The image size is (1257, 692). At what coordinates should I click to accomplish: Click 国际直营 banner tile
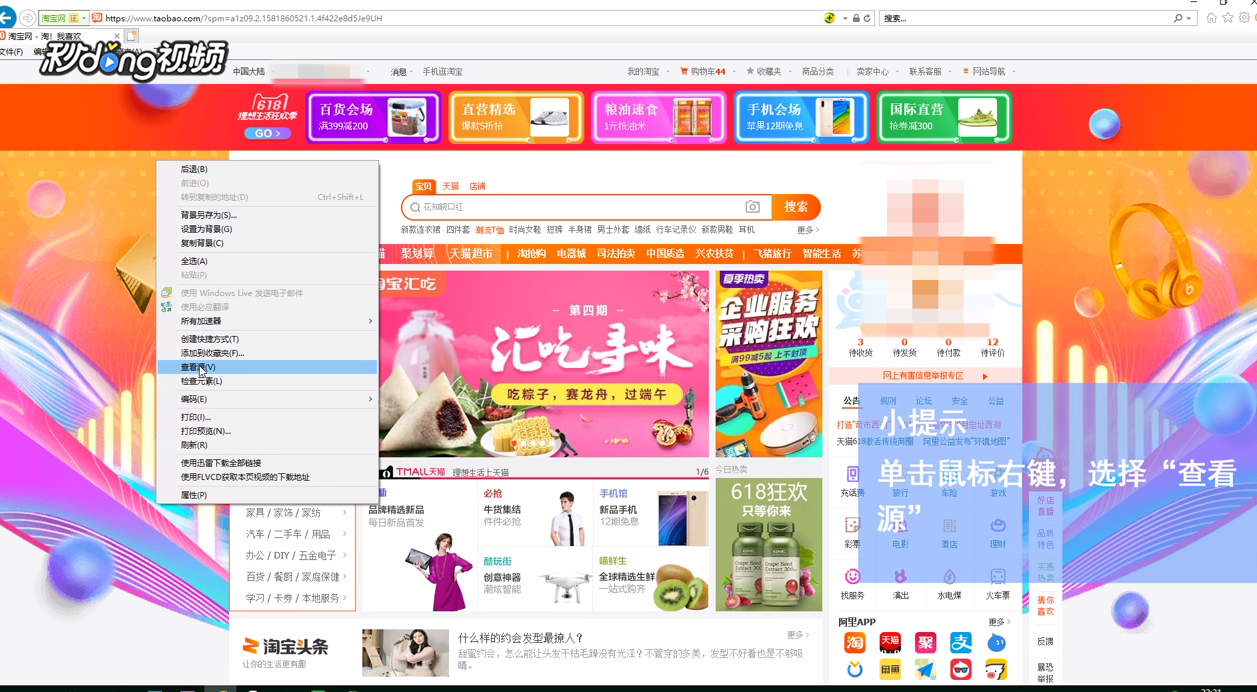944,117
